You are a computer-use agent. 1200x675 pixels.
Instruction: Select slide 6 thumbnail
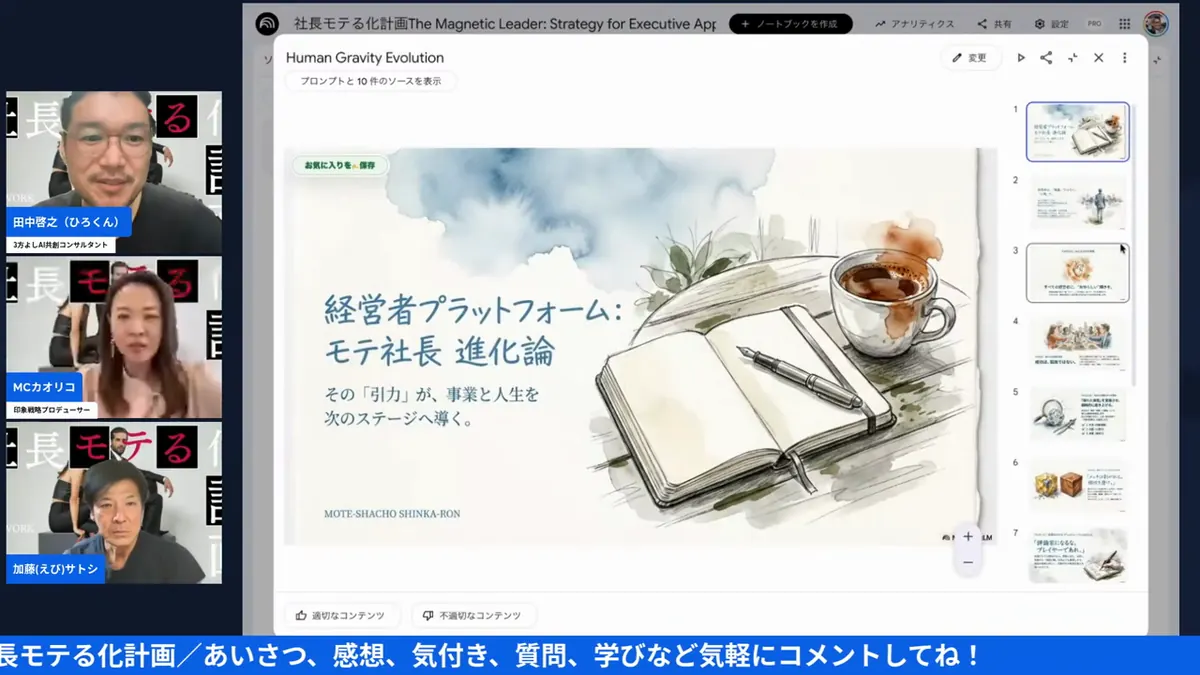[1077, 485]
